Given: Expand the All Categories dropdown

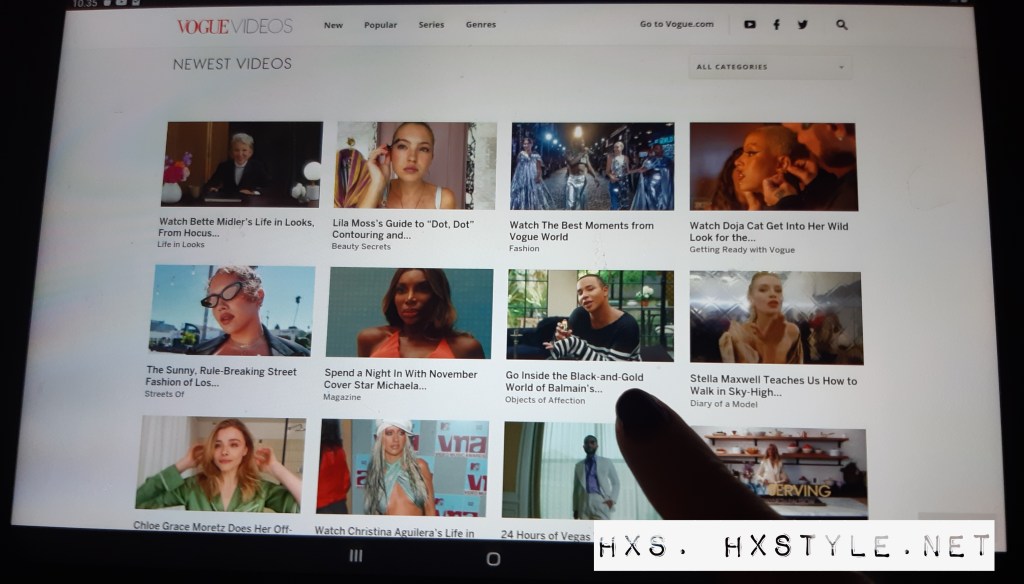Looking at the screenshot, I should [770, 67].
